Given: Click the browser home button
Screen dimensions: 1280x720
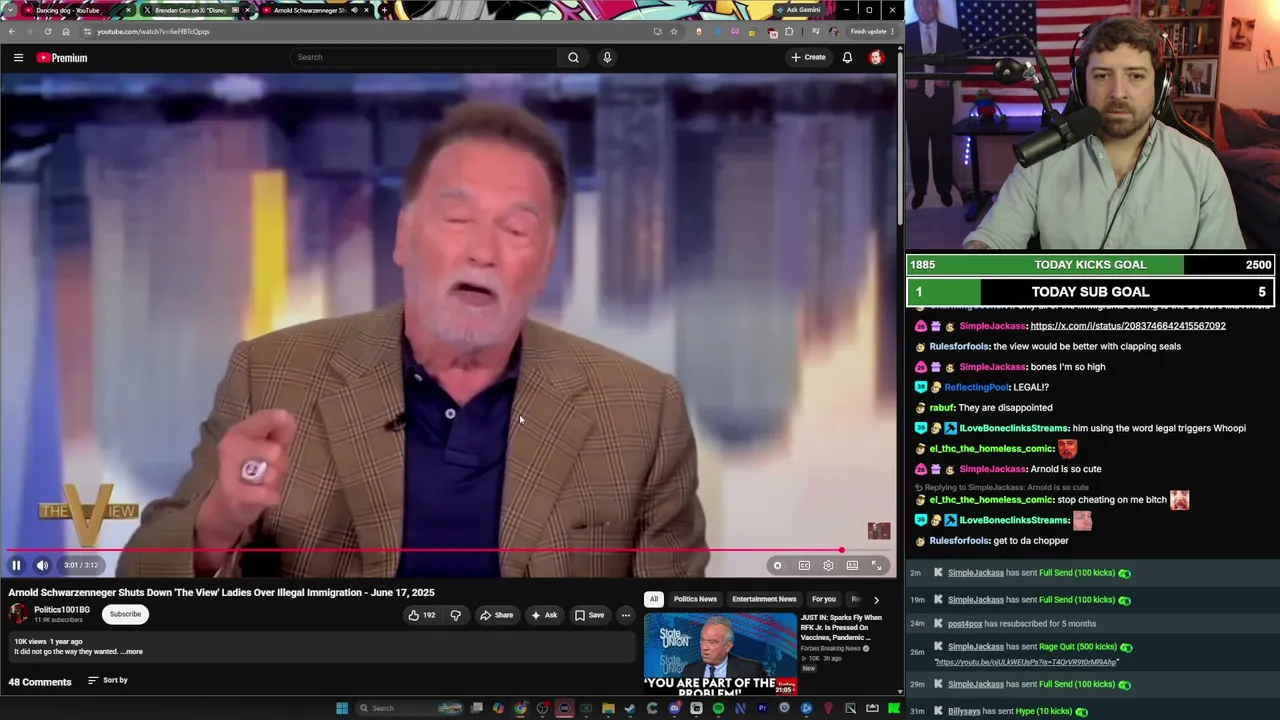Looking at the screenshot, I should pos(66,31).
